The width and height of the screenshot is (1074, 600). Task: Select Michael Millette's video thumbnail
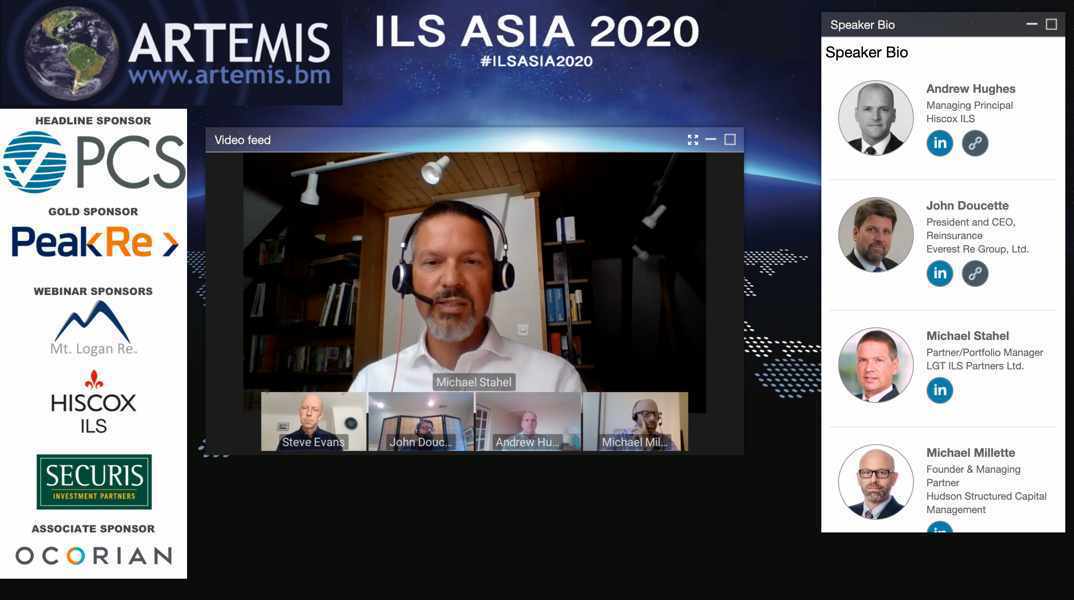pyautogui.click(x=636, y=423)
